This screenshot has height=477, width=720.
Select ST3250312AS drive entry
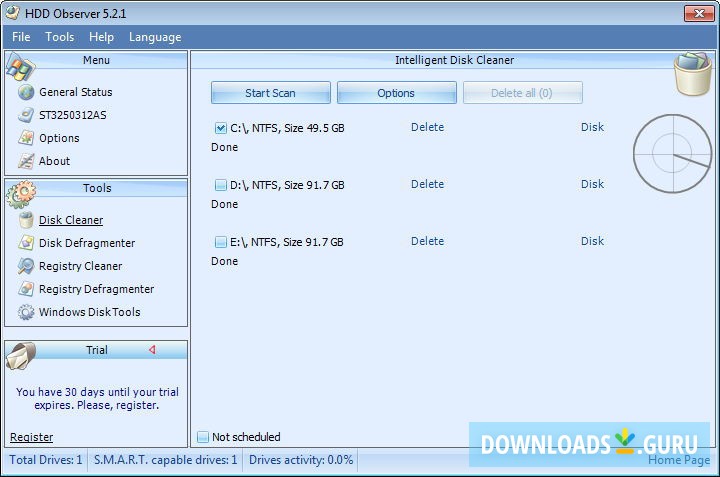pos(73,115)
